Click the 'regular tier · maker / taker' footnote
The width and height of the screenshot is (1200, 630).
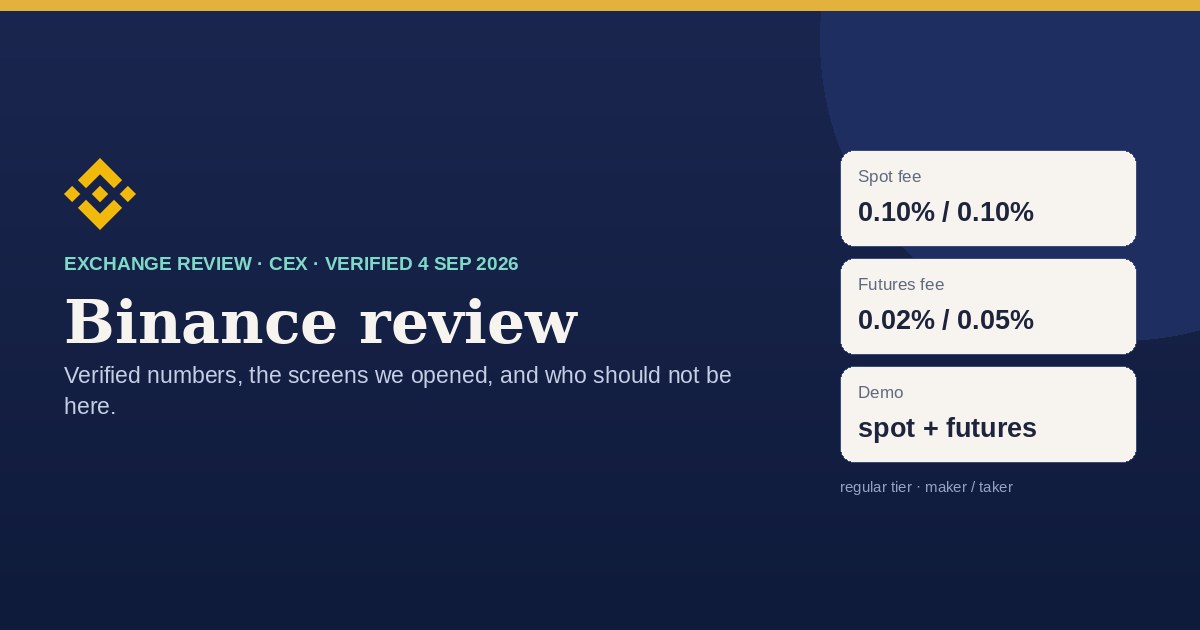pos(926,487)
